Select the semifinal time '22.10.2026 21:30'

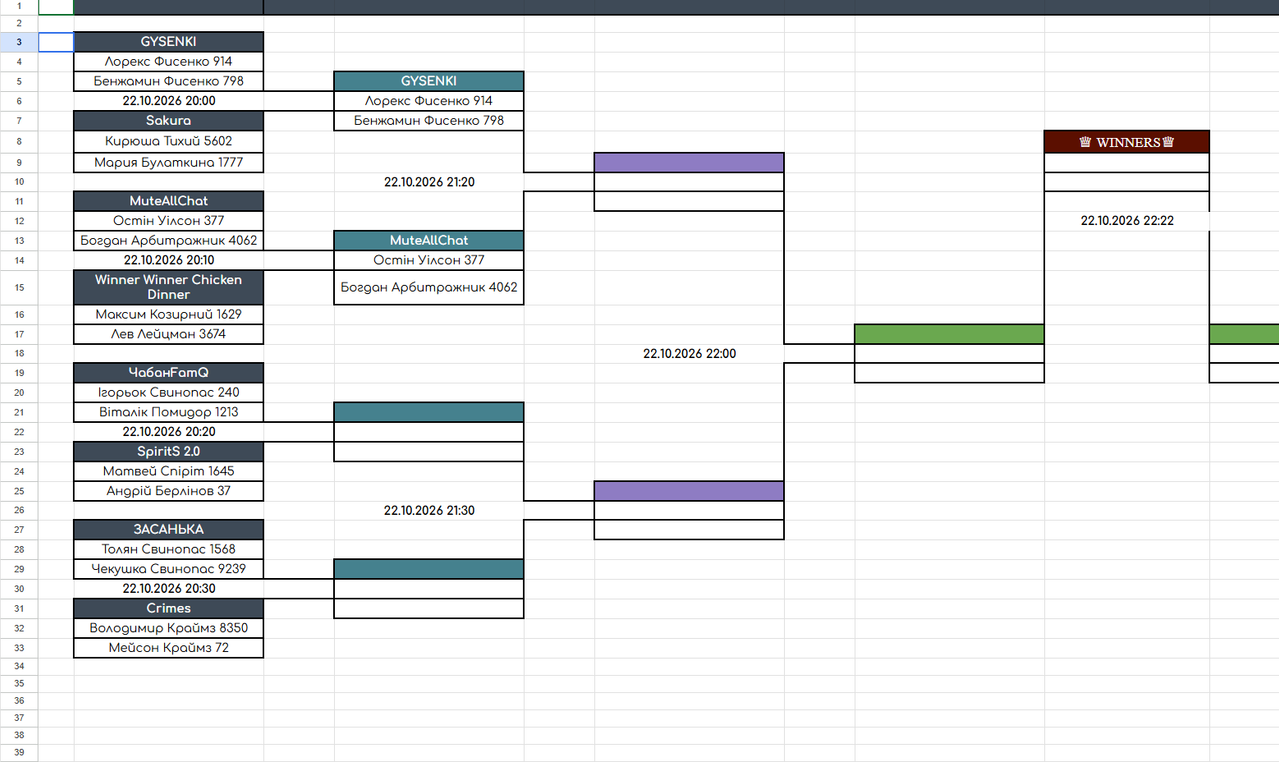(429, 510)
